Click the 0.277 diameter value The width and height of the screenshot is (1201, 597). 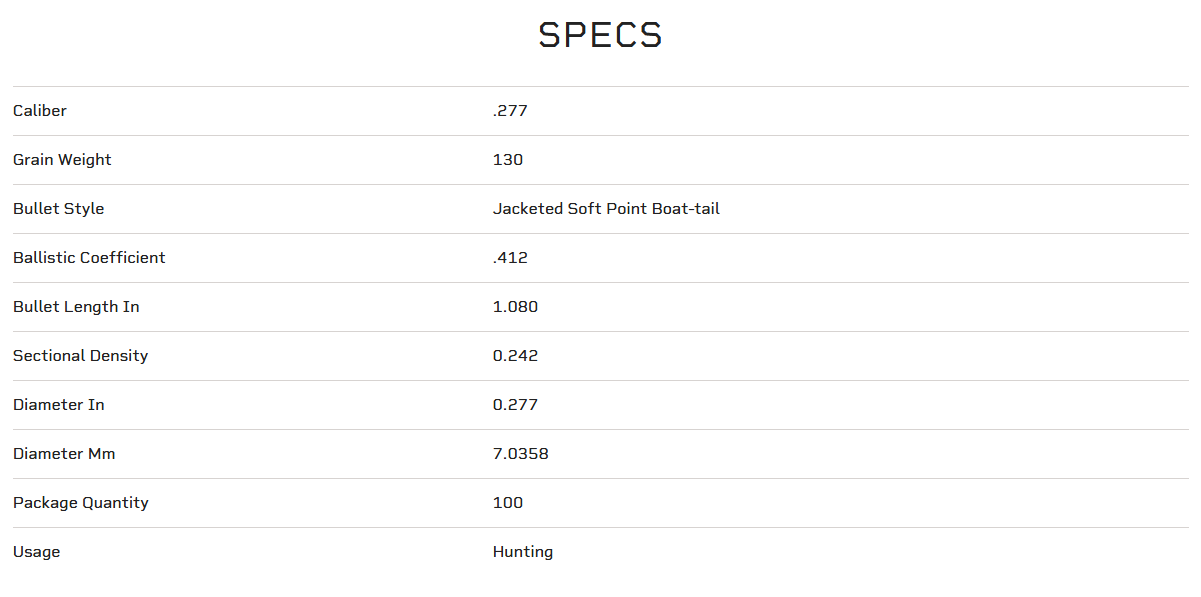point(515,405)
